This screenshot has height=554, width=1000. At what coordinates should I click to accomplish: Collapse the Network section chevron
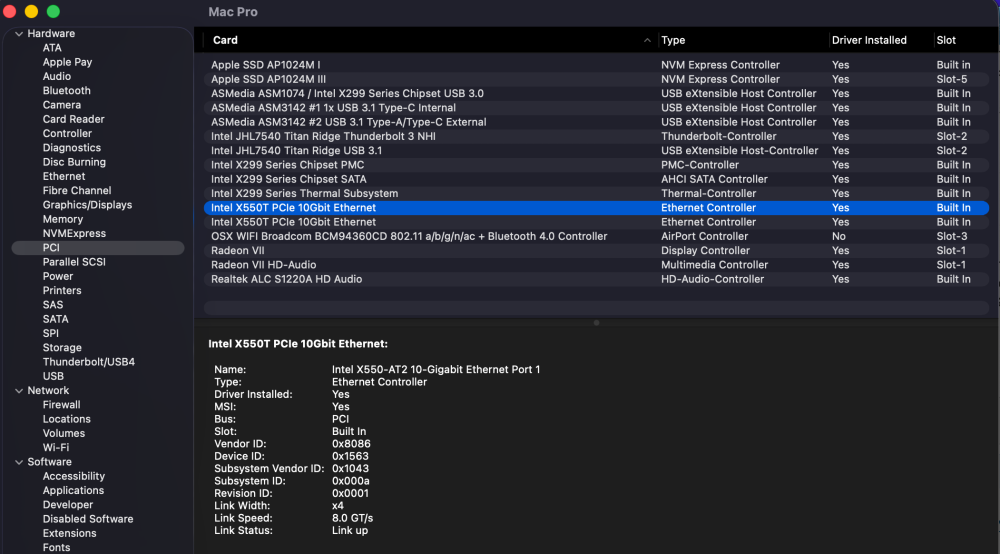[x=19, y=391]
